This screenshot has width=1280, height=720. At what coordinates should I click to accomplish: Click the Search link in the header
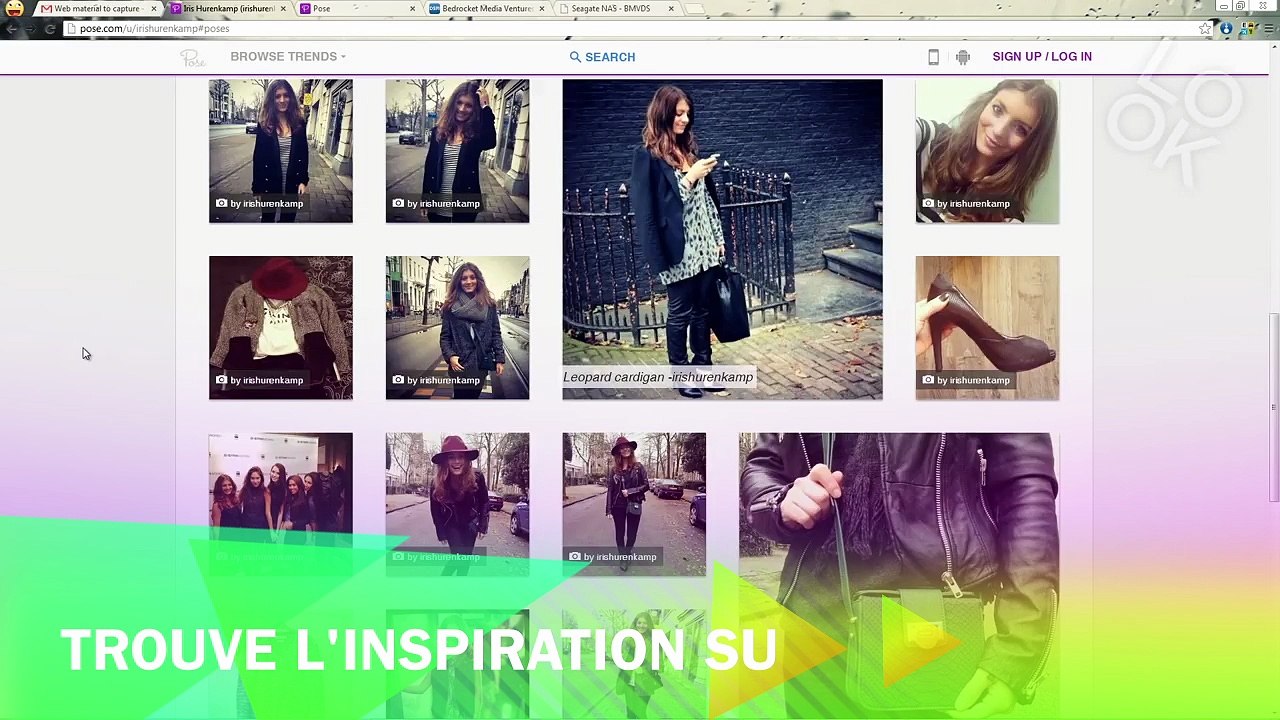pyautogui.click(x=602, y=57)
